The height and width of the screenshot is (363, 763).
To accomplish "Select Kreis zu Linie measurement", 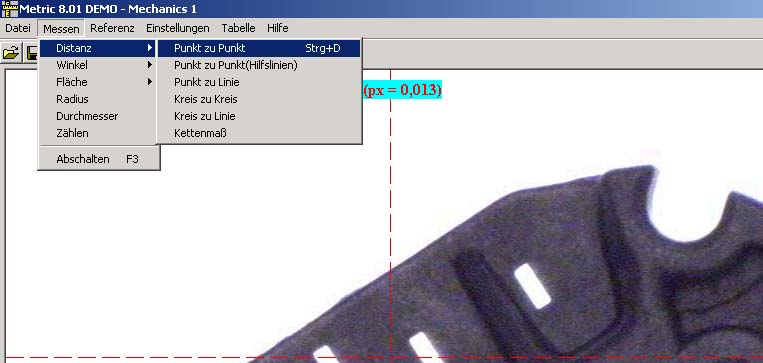I will (259, 116).
